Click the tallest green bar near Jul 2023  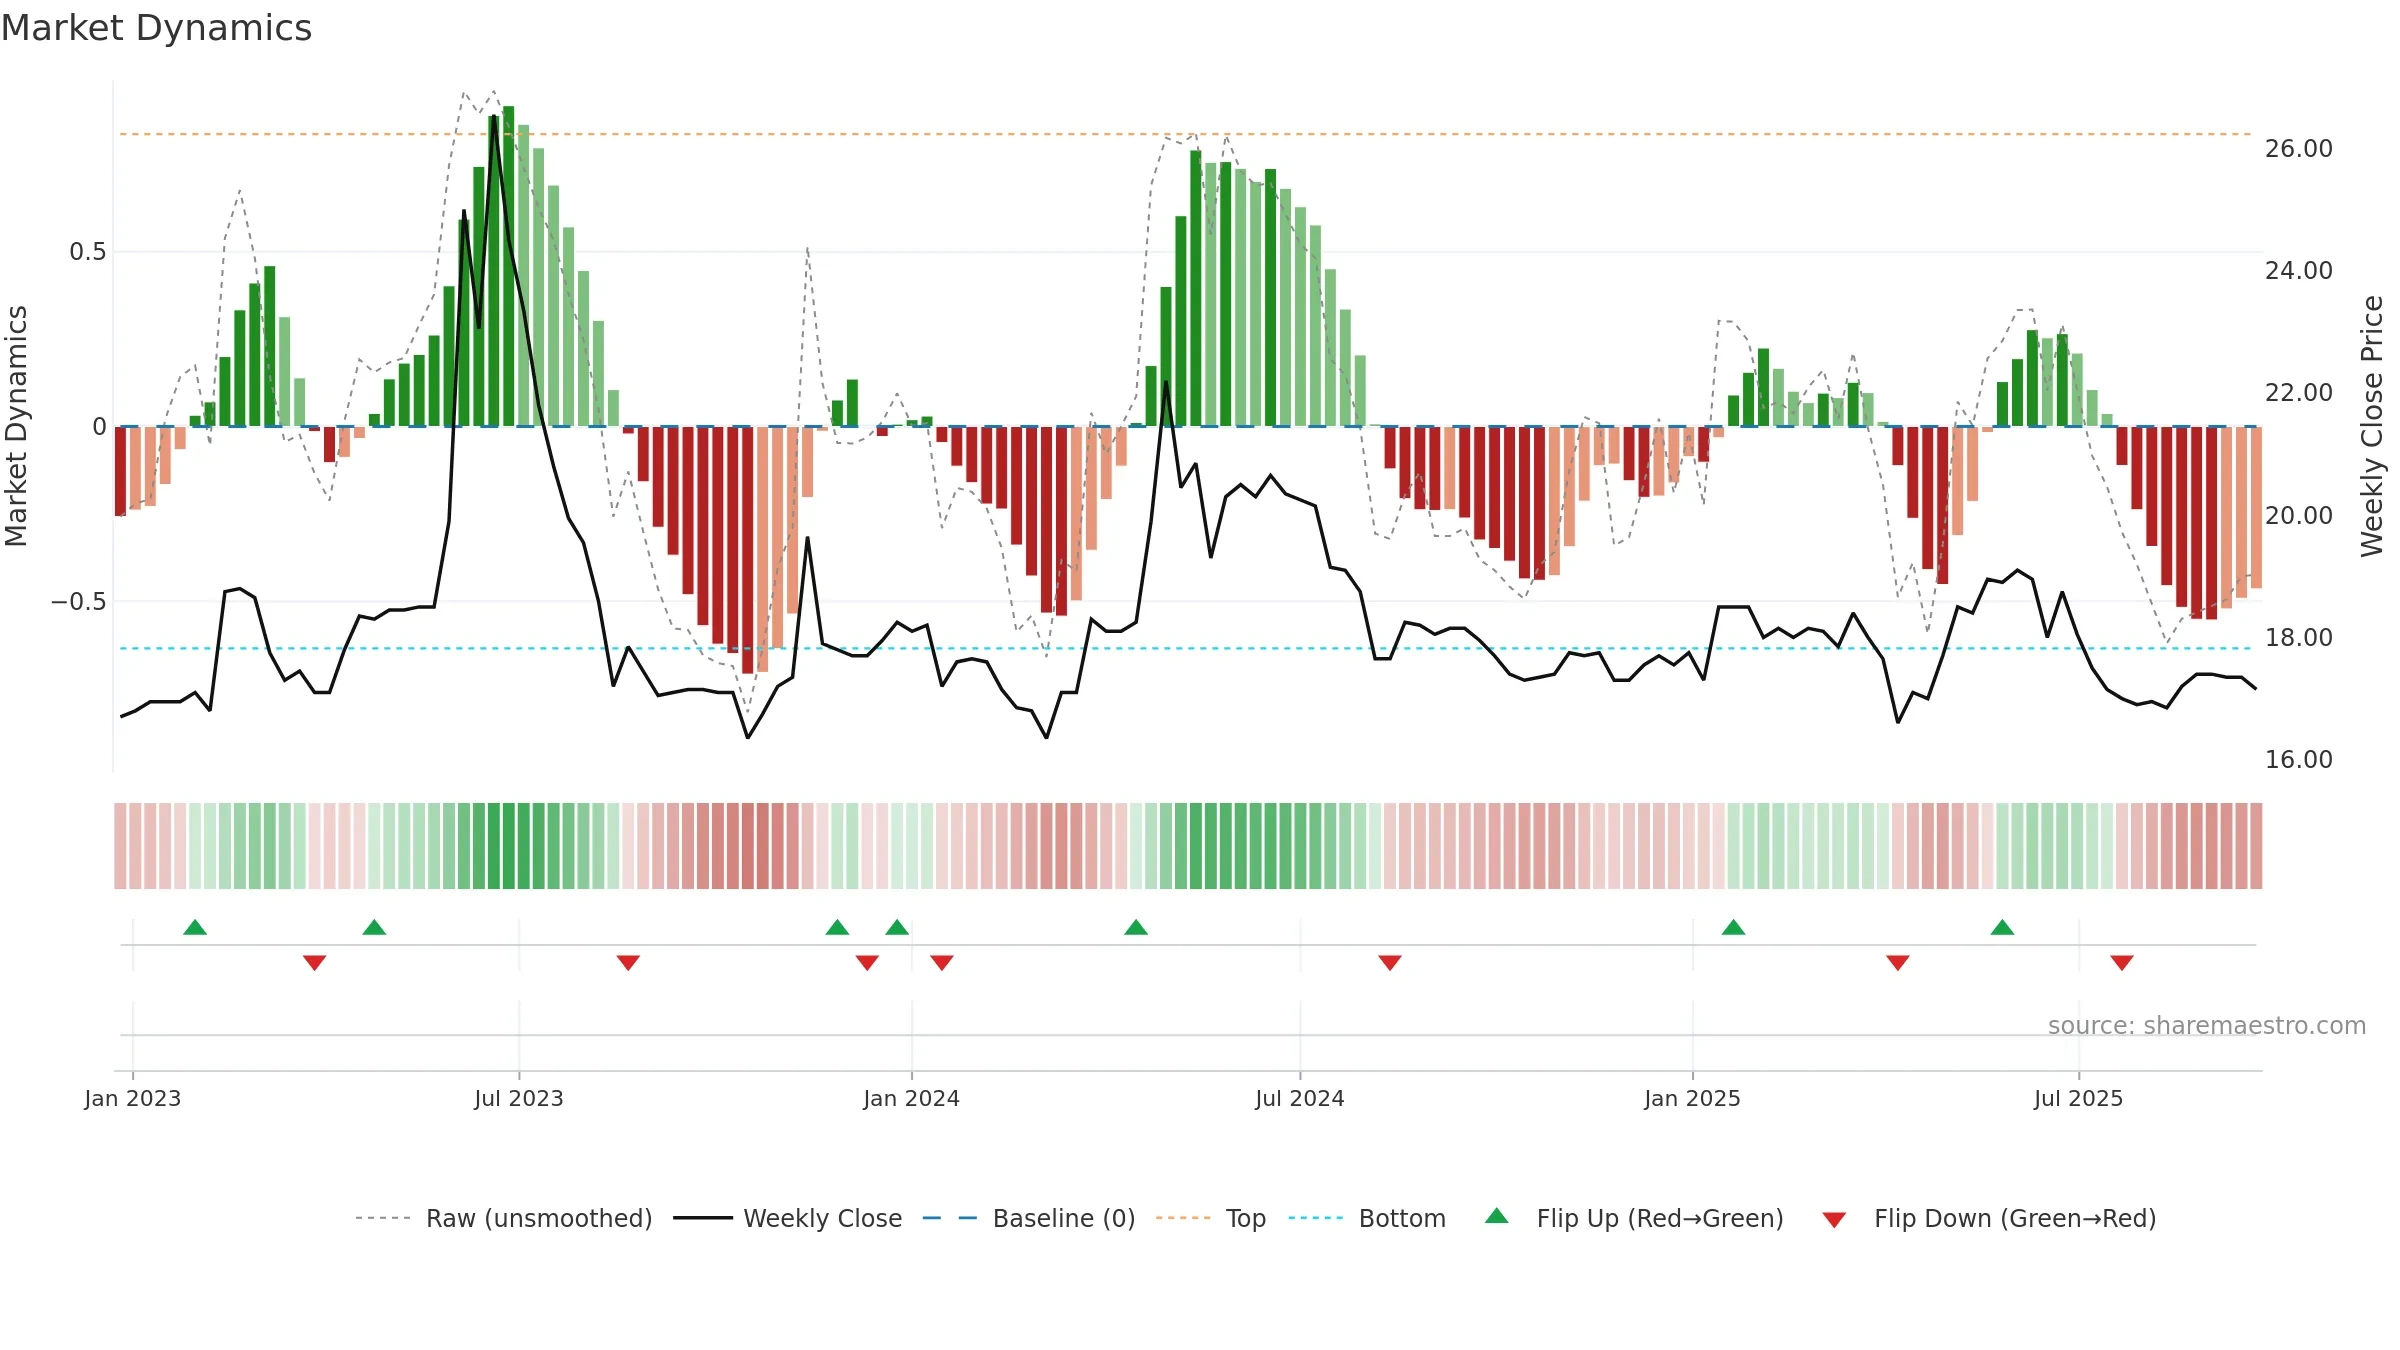click(x=509, y=266)
